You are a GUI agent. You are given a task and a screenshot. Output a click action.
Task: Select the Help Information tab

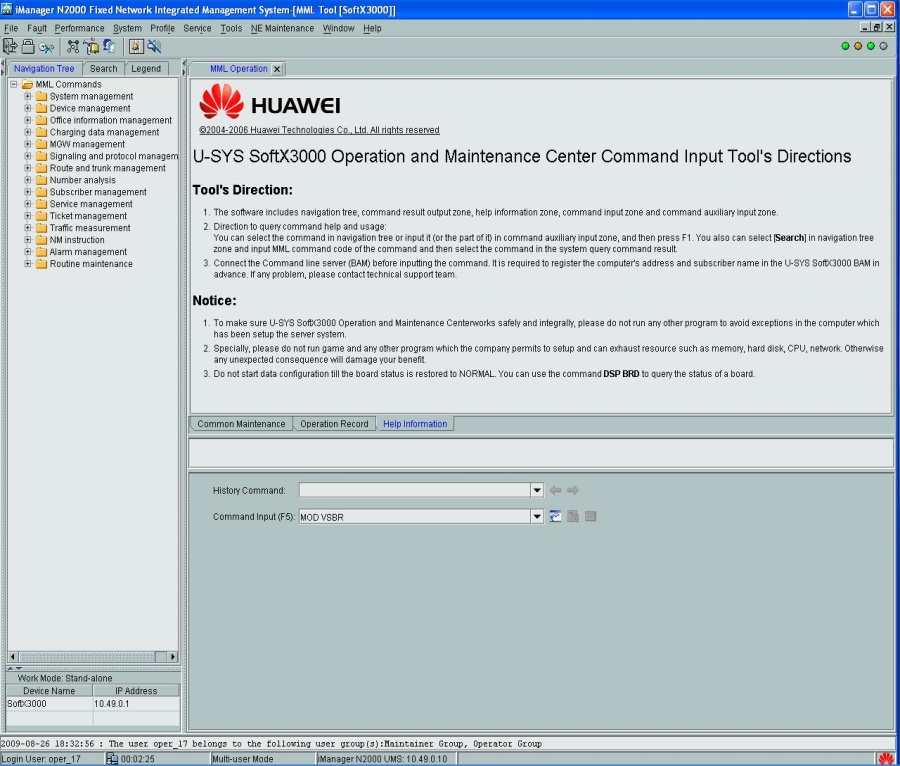click(415, 424)
